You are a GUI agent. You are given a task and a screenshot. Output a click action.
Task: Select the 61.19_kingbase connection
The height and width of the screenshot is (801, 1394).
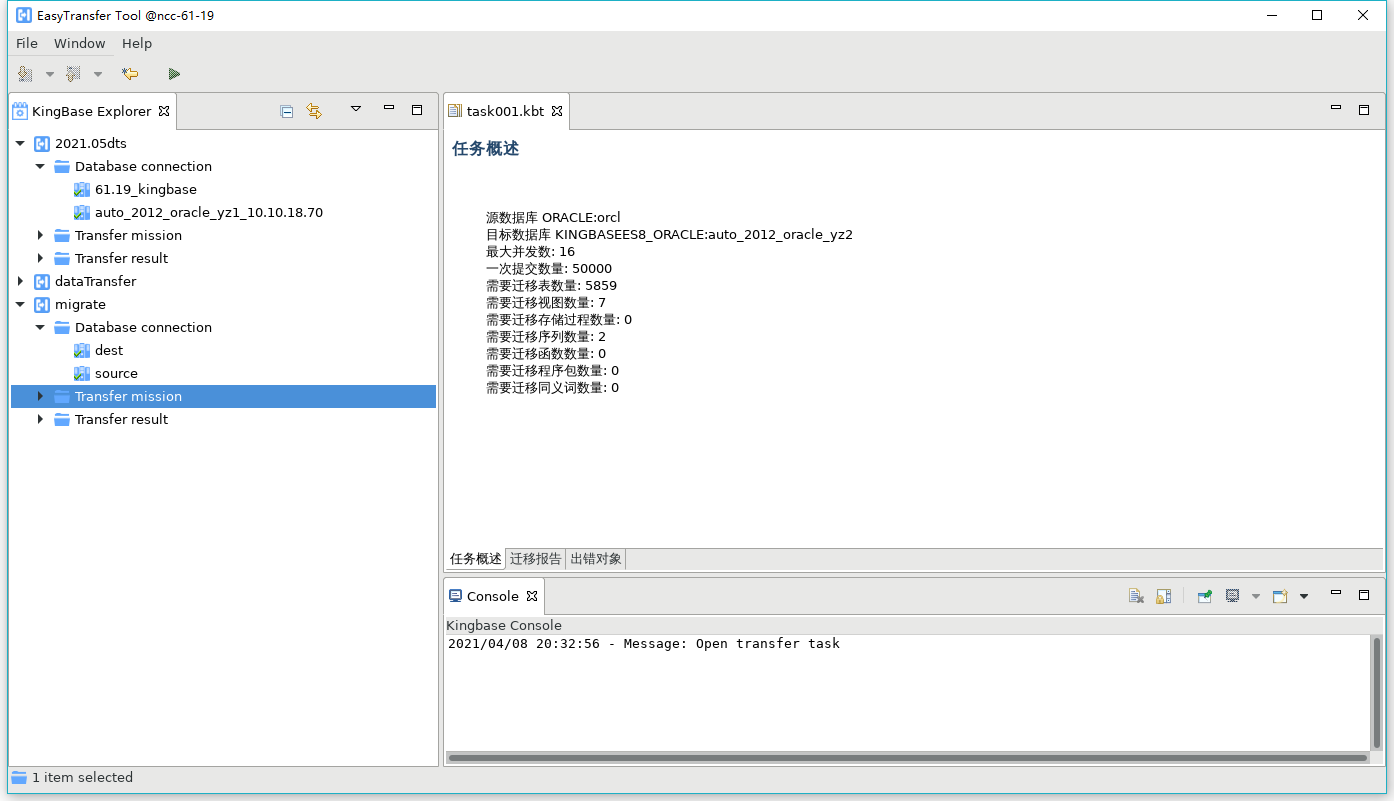146,190
